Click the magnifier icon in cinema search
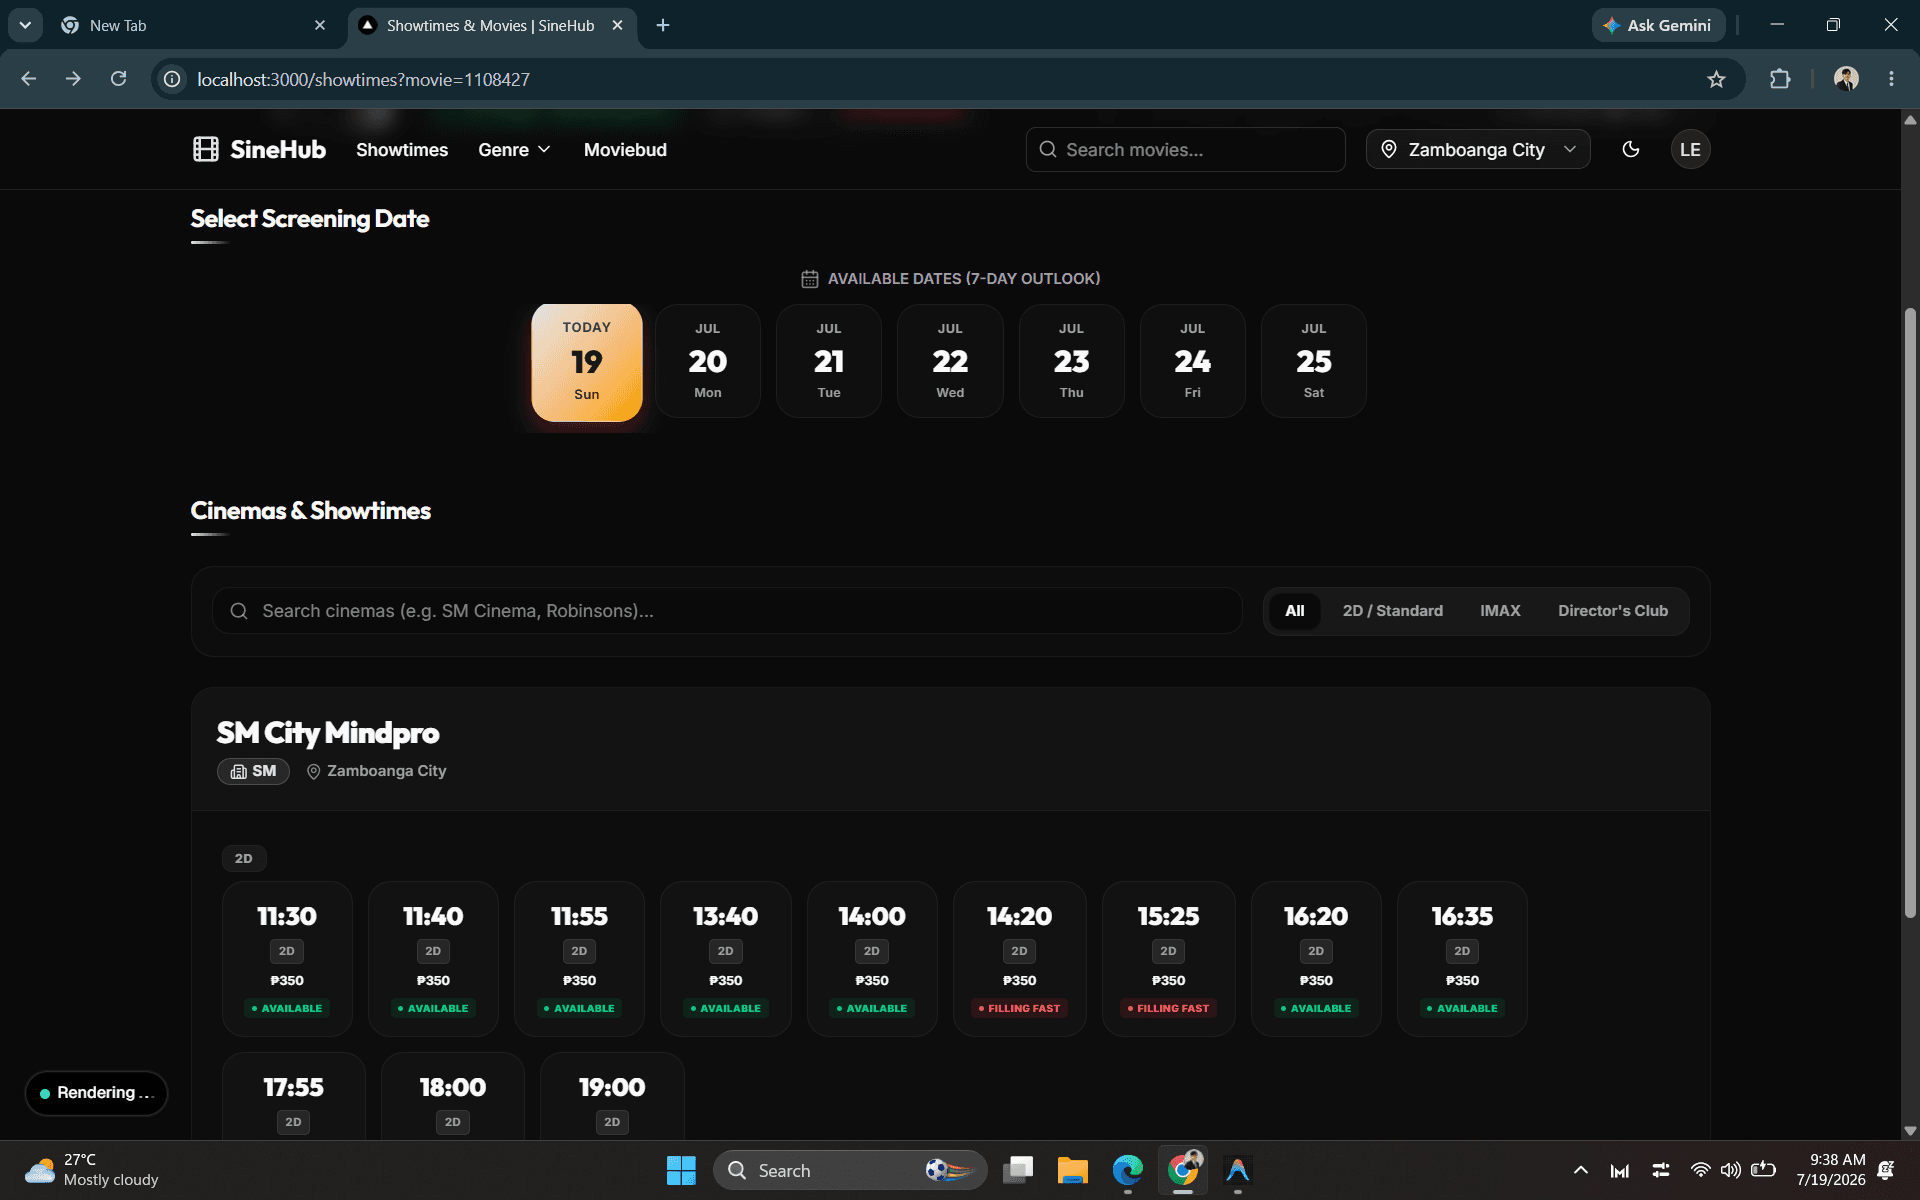The height and width of the screenshot is (1200, 1920). [x=239, y=611]
